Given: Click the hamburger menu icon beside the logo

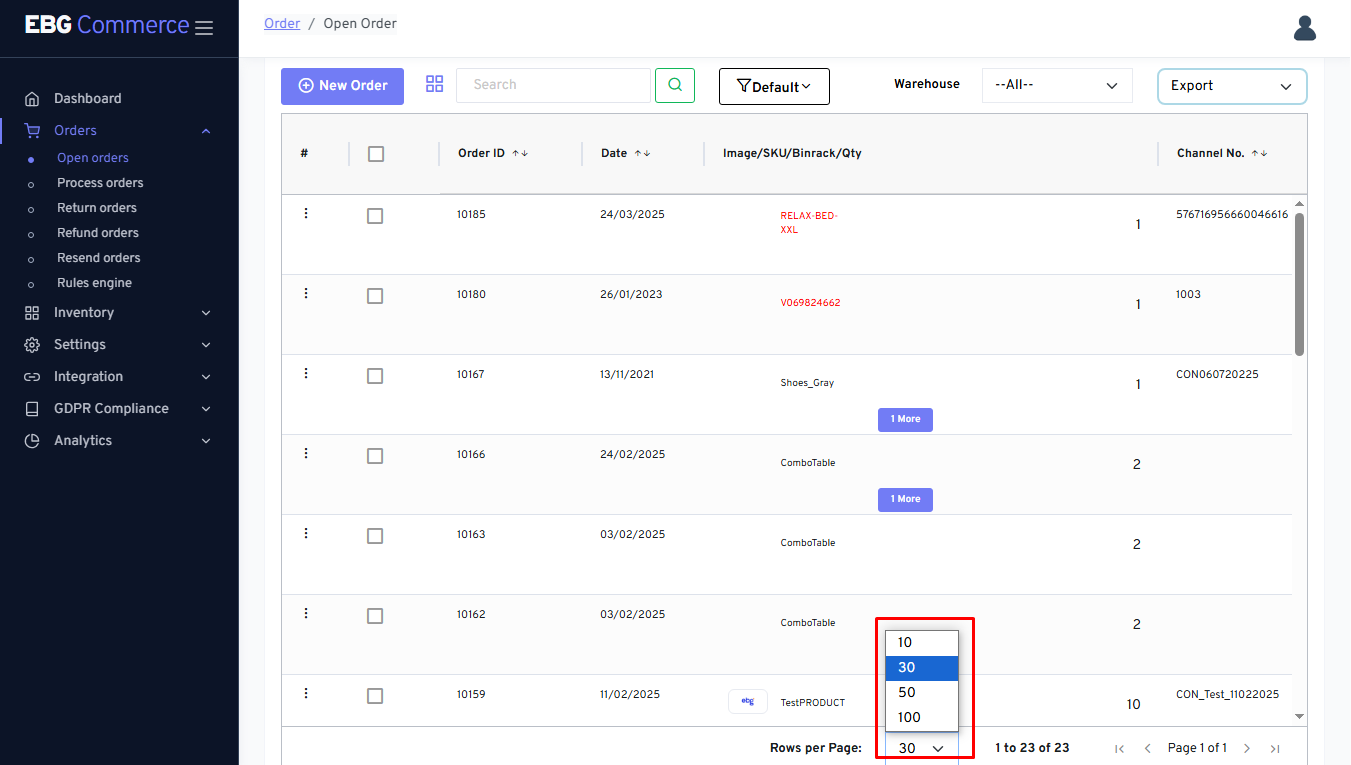Looking at the screenshot, I should [x=204, y=28].
